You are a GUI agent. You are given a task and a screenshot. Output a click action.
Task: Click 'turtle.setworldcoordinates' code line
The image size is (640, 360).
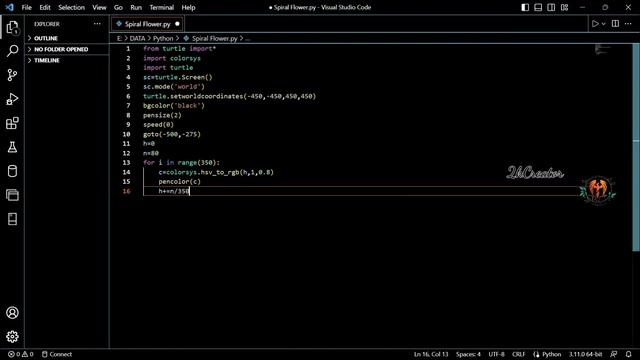coord(229,96)
